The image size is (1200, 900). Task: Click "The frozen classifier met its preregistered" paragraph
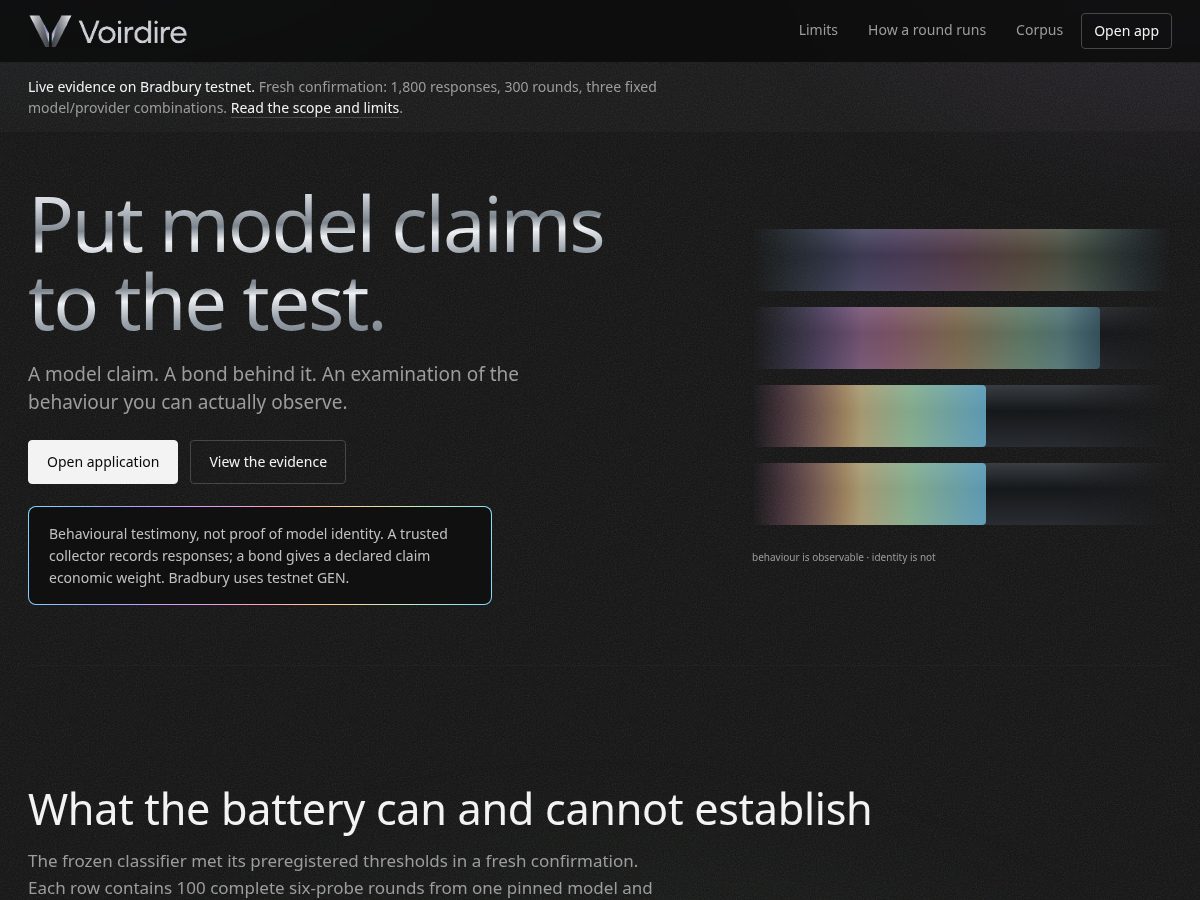click(340, 874)
